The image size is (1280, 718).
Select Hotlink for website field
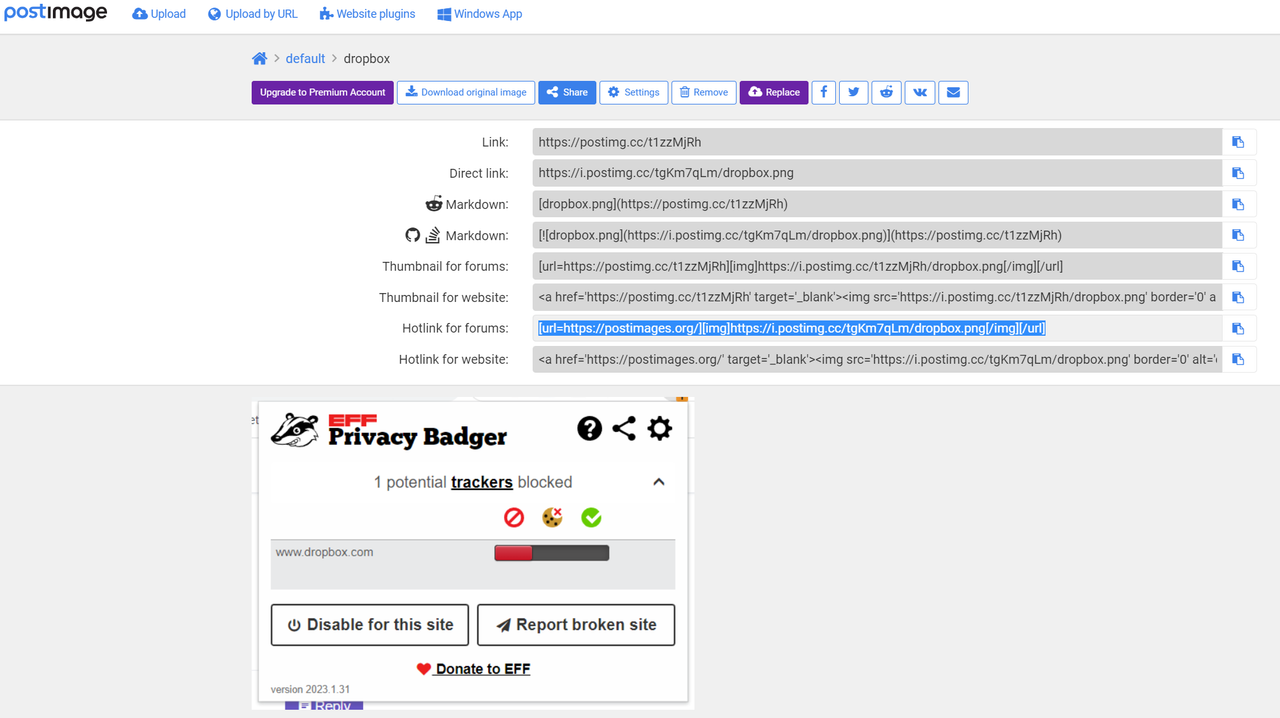click(x=877, y=359)
